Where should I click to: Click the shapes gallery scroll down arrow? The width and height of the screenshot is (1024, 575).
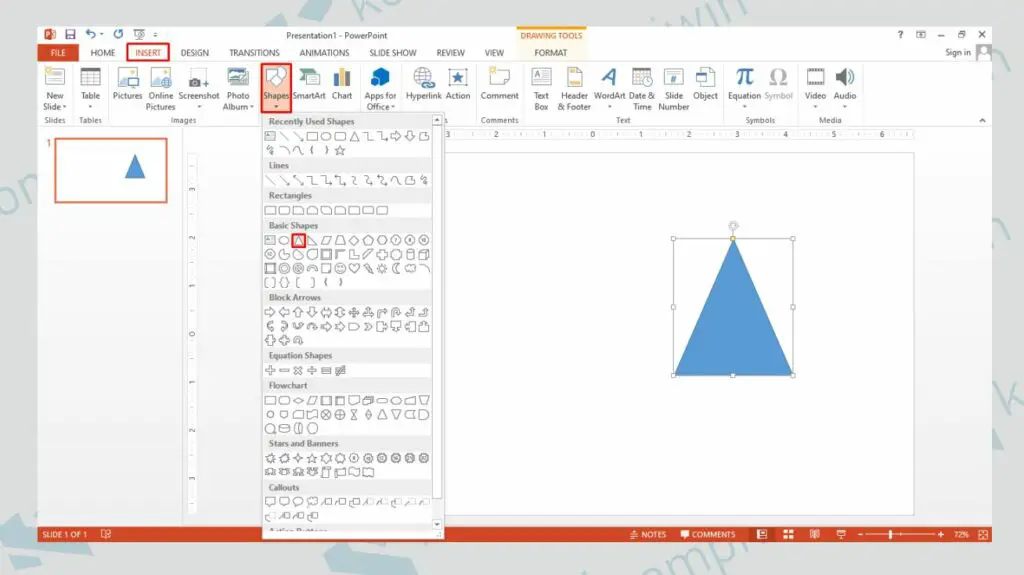[x=436, y=524]
